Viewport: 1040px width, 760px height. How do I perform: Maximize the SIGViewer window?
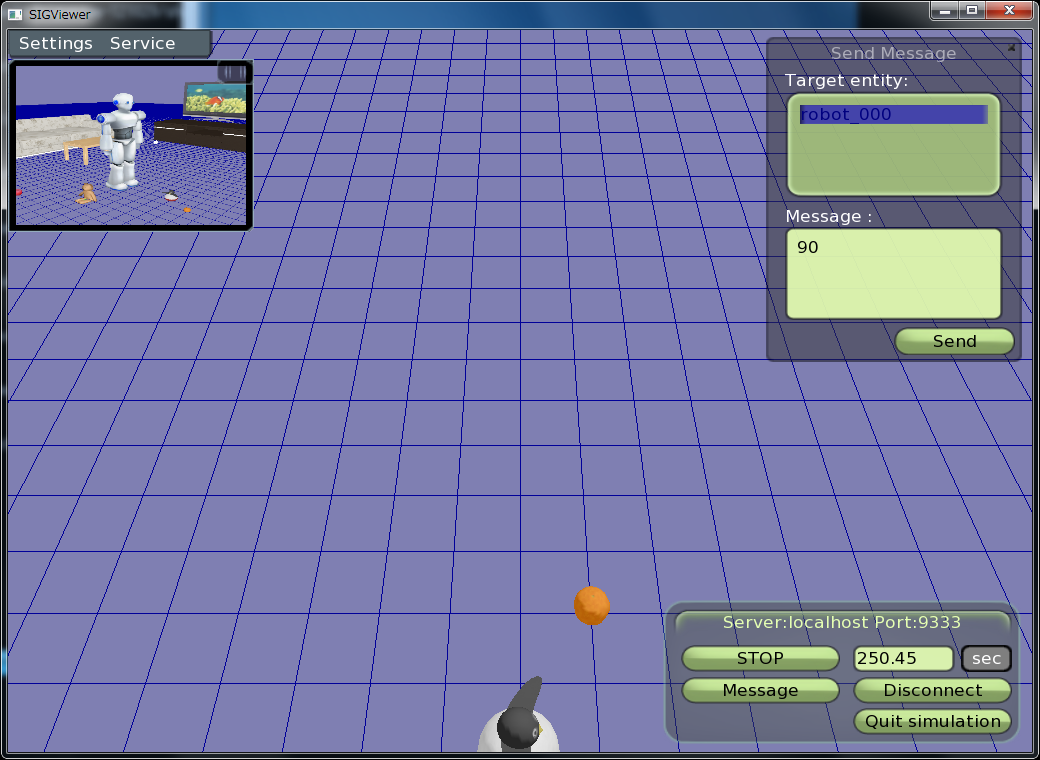click(971, 10)
